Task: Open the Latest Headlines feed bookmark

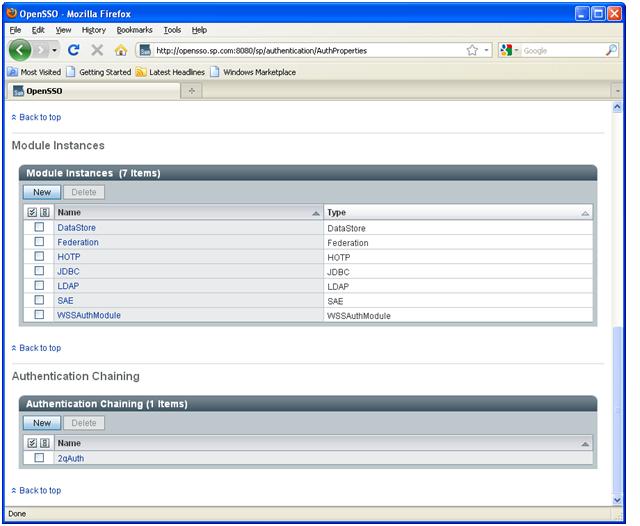Action: pyautogui.click(x=170, y=72)
